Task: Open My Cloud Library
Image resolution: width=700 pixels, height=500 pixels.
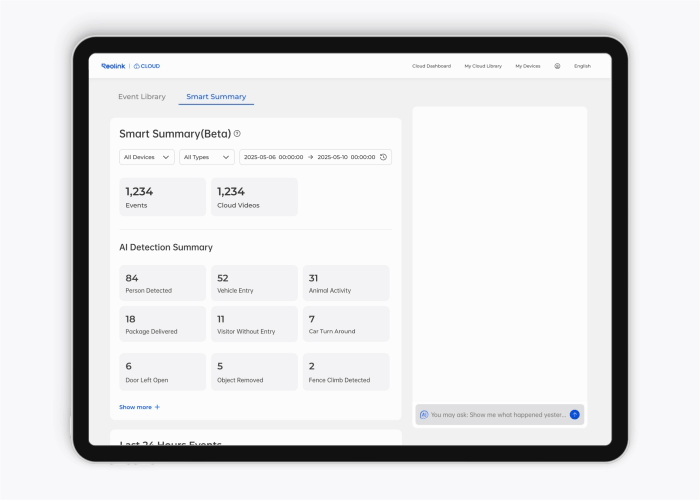Action: point(483,66)
